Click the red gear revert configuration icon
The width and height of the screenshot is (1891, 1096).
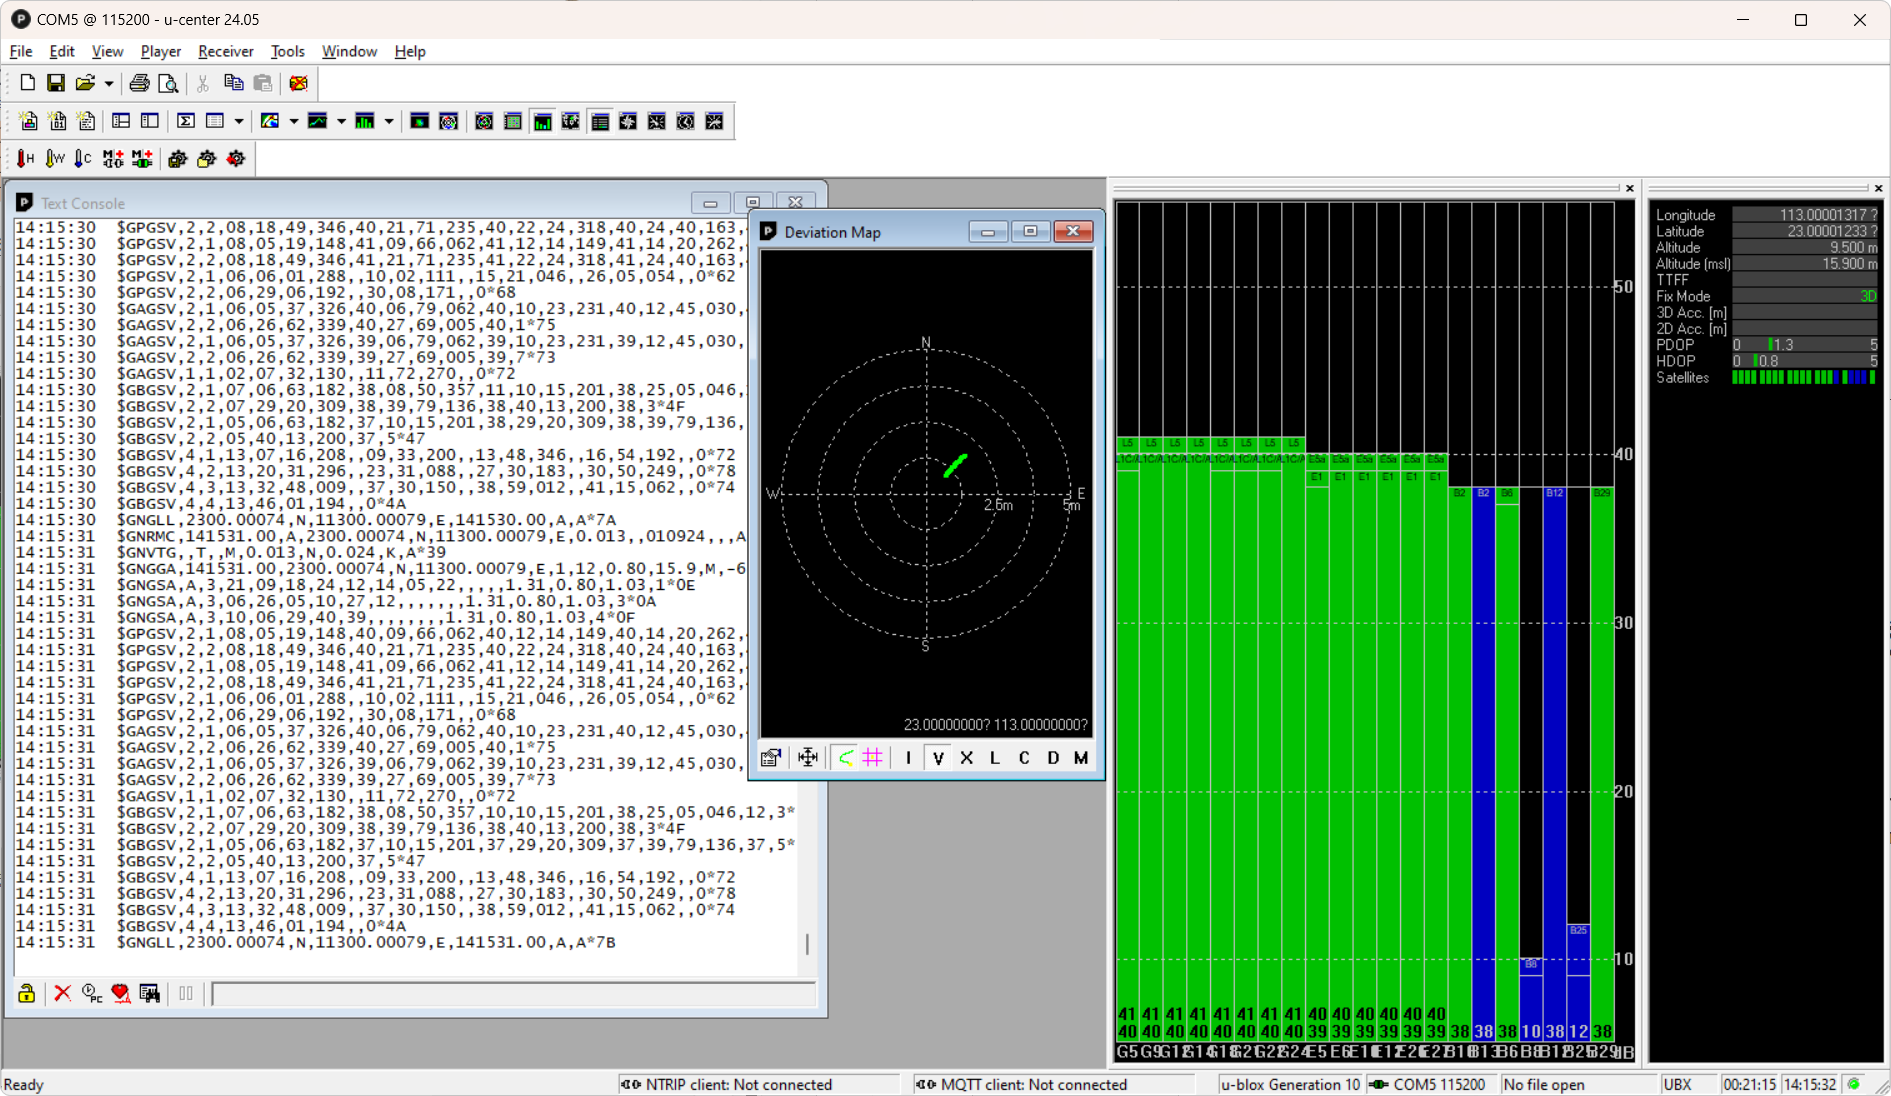tap(236, 159)
